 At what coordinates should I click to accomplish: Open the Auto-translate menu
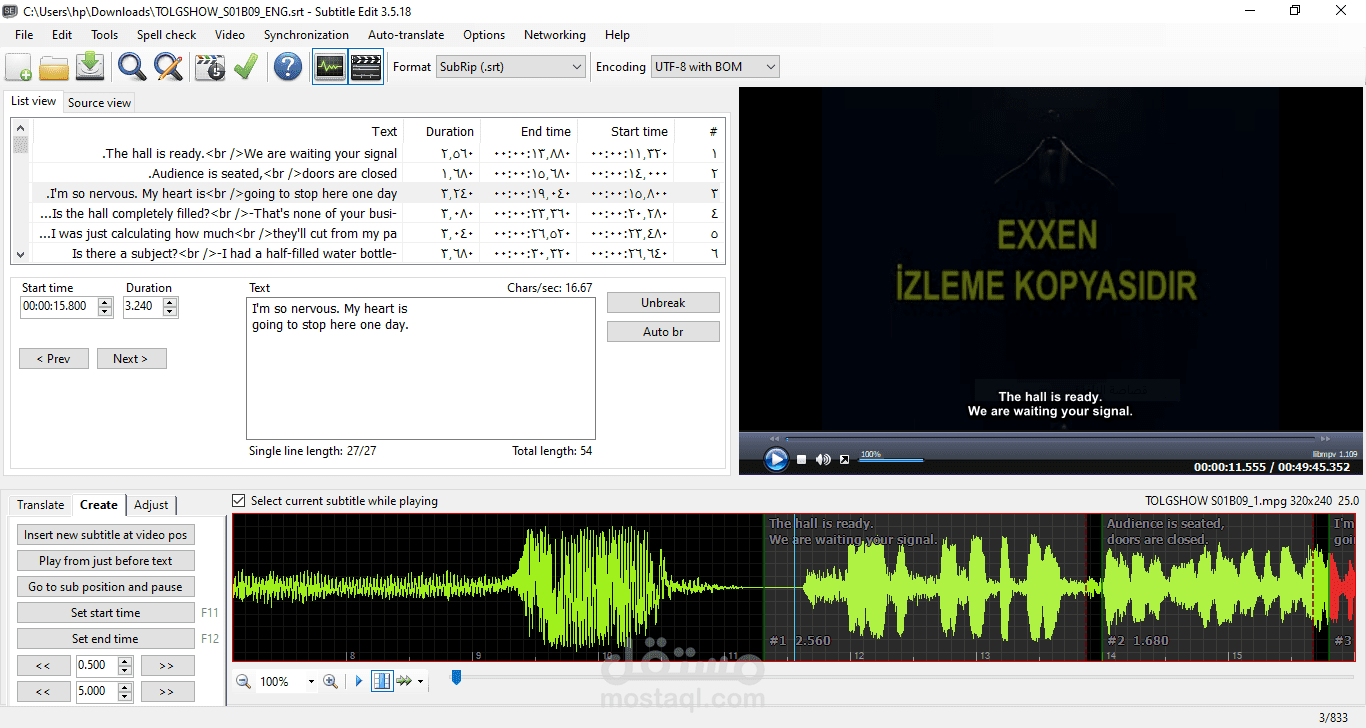point(406,34)
